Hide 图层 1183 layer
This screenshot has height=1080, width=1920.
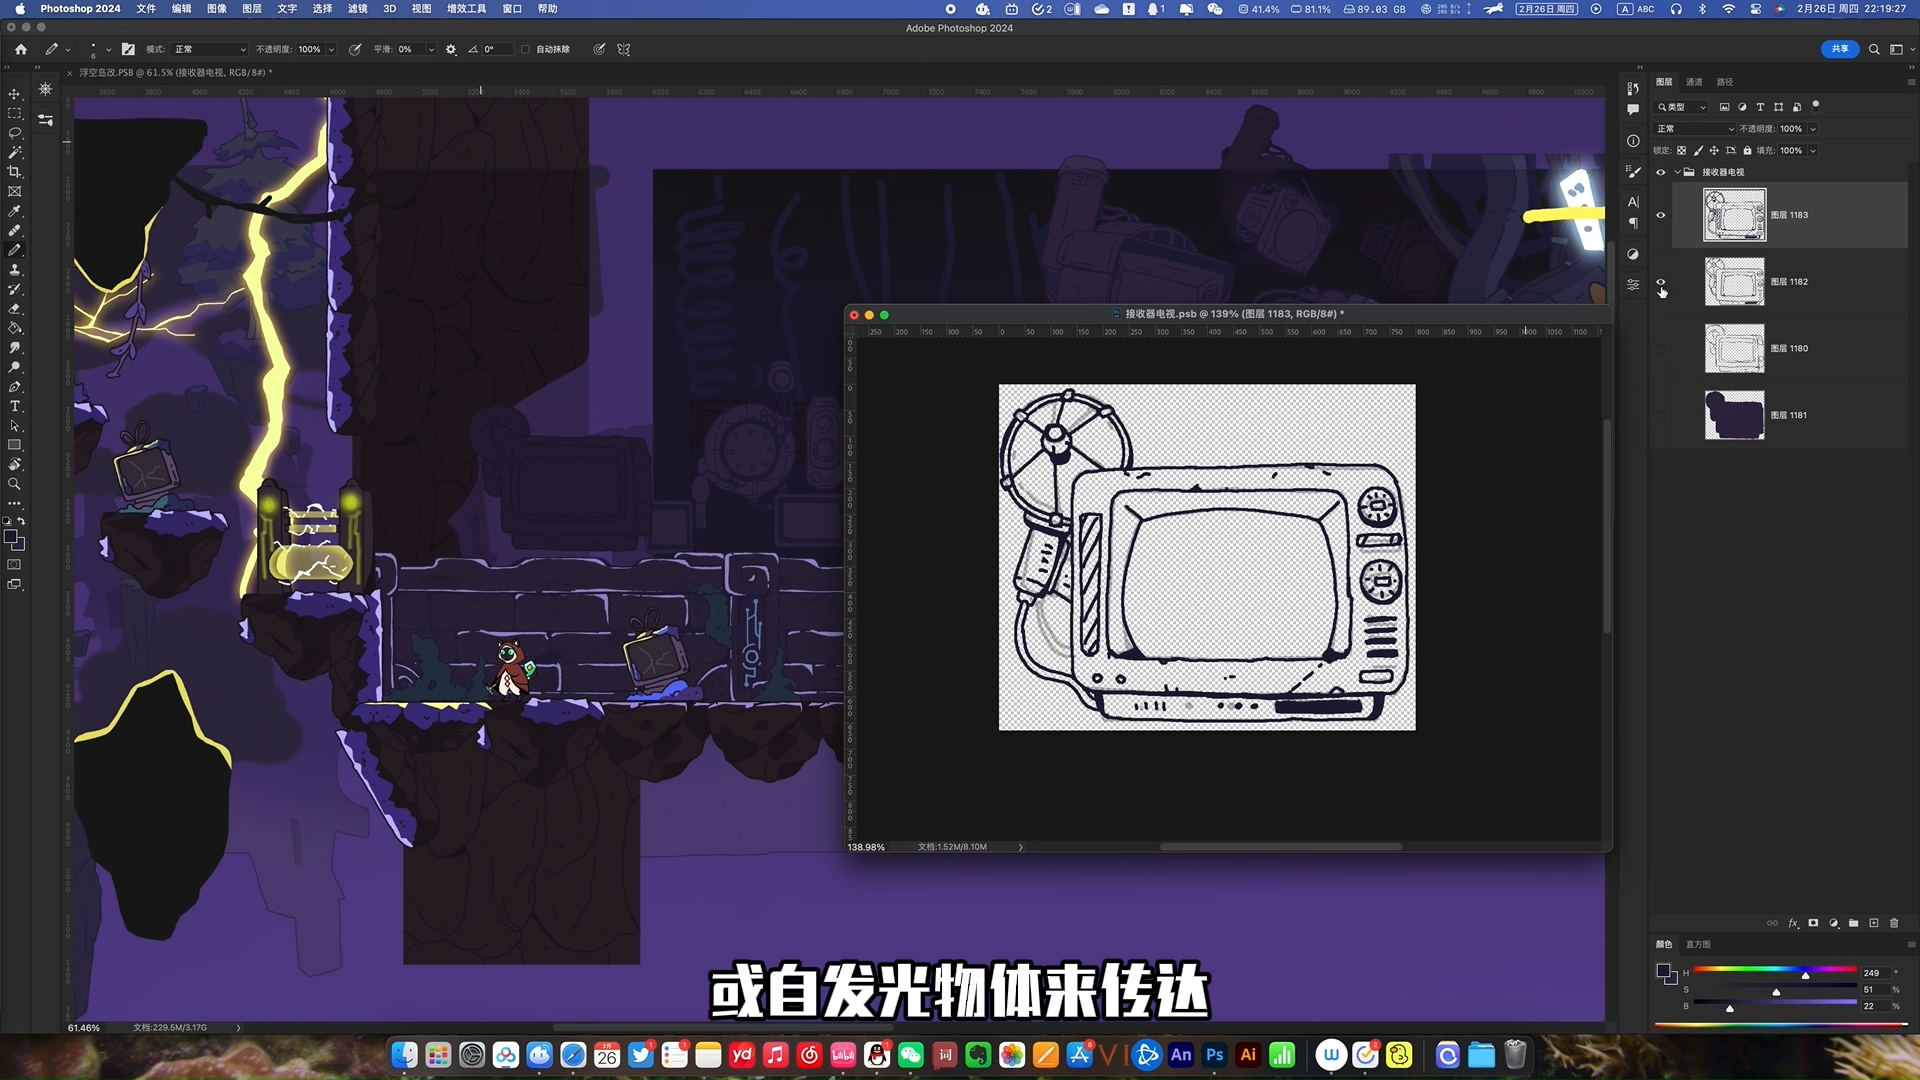click(x=1661, y=215)
